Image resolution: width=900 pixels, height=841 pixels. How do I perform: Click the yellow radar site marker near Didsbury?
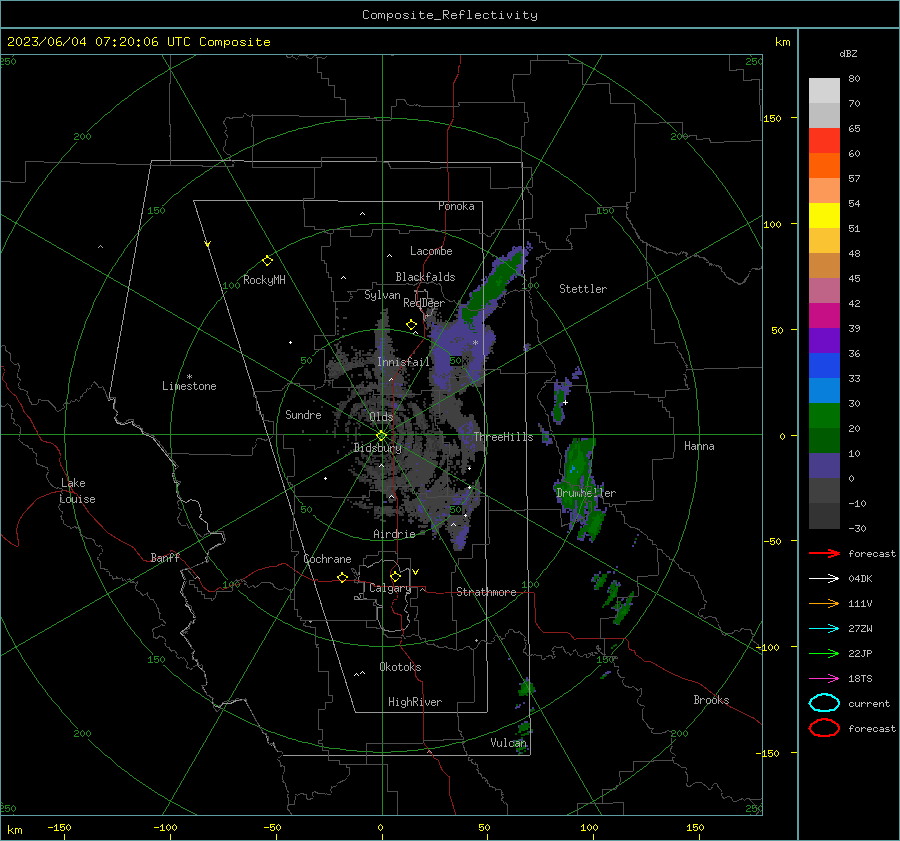[x=382, y=436]
